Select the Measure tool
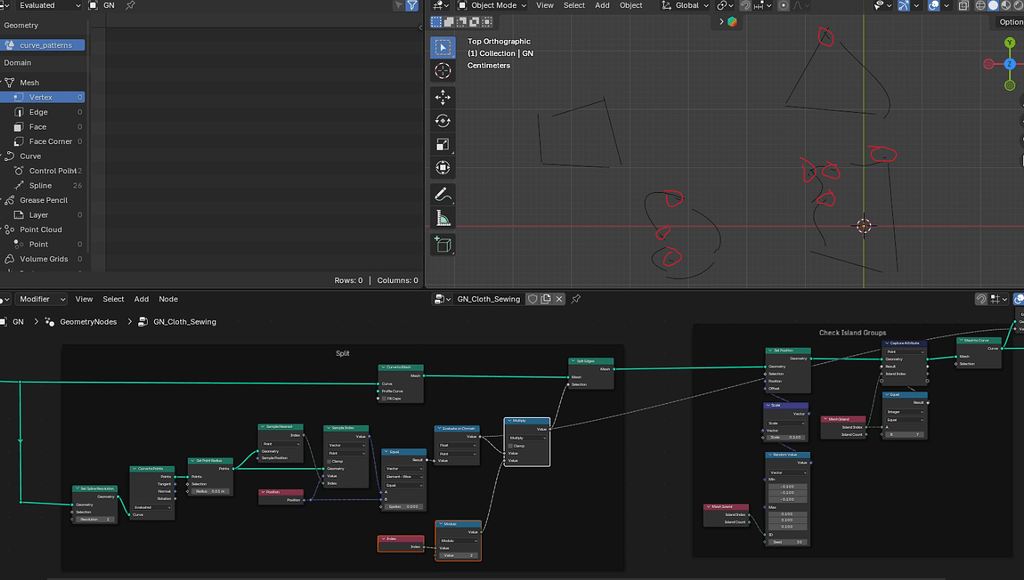Viewport: 1024px width, 580px height. pos(443,218)
